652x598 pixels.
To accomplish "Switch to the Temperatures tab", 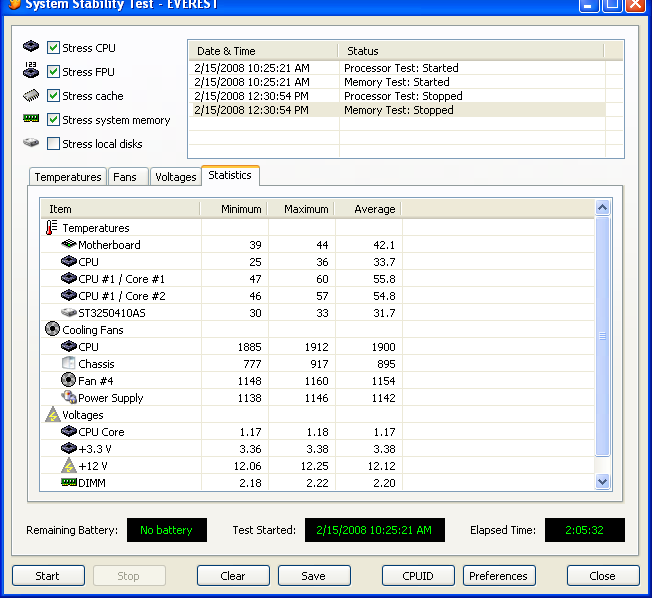I will click(68, 177).
